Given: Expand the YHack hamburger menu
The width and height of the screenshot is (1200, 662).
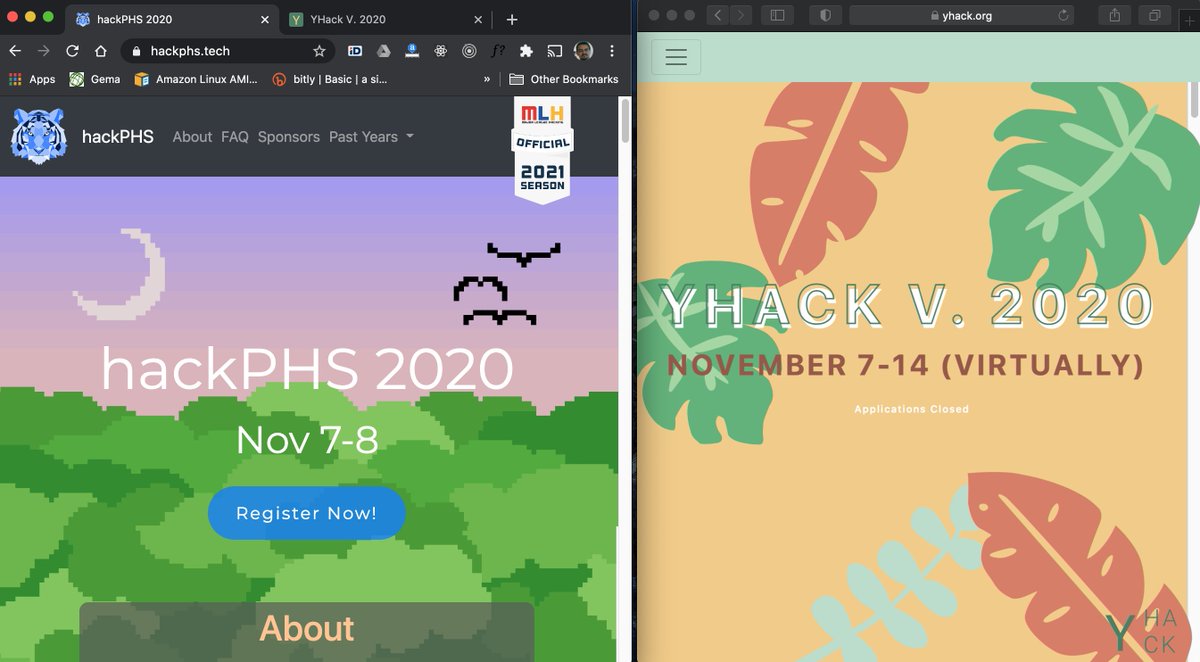Looking at the screenshot, I should point(676,57).
